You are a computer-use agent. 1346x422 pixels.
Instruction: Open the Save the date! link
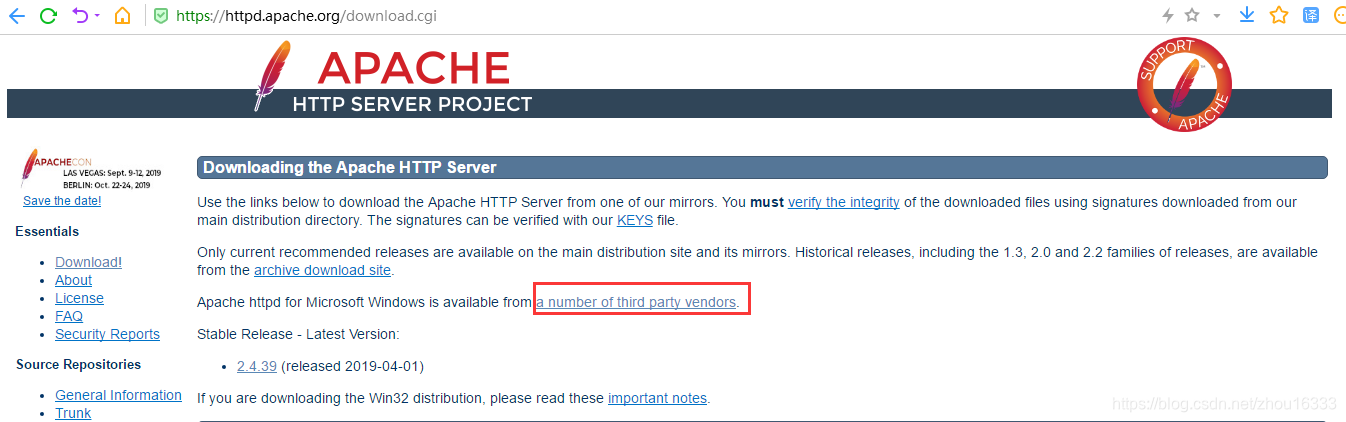pos(62,201)
